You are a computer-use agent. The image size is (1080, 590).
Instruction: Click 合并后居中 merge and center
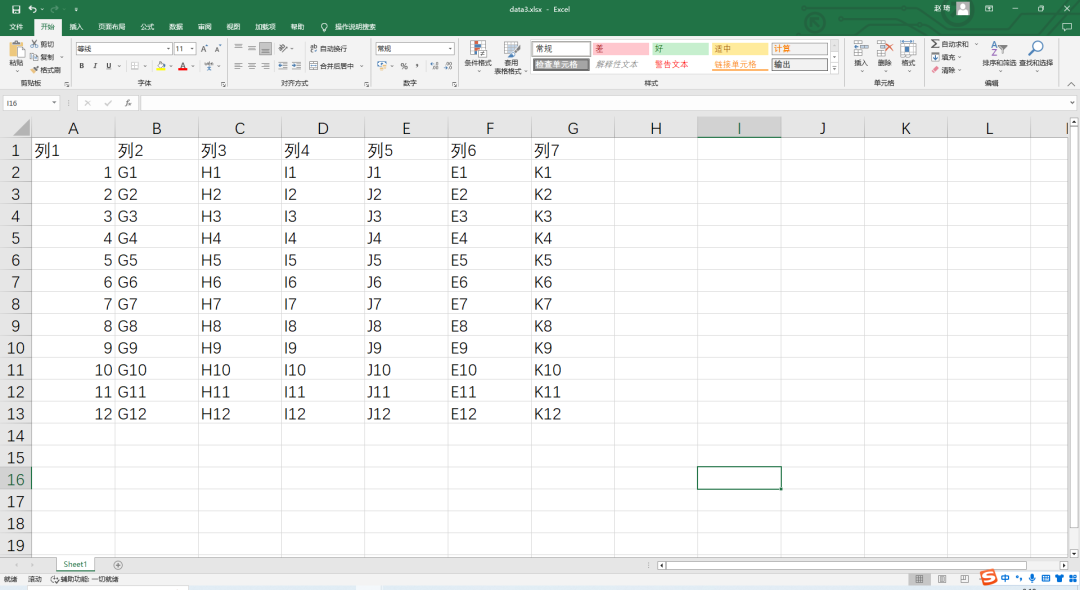[x=332, y=66]
